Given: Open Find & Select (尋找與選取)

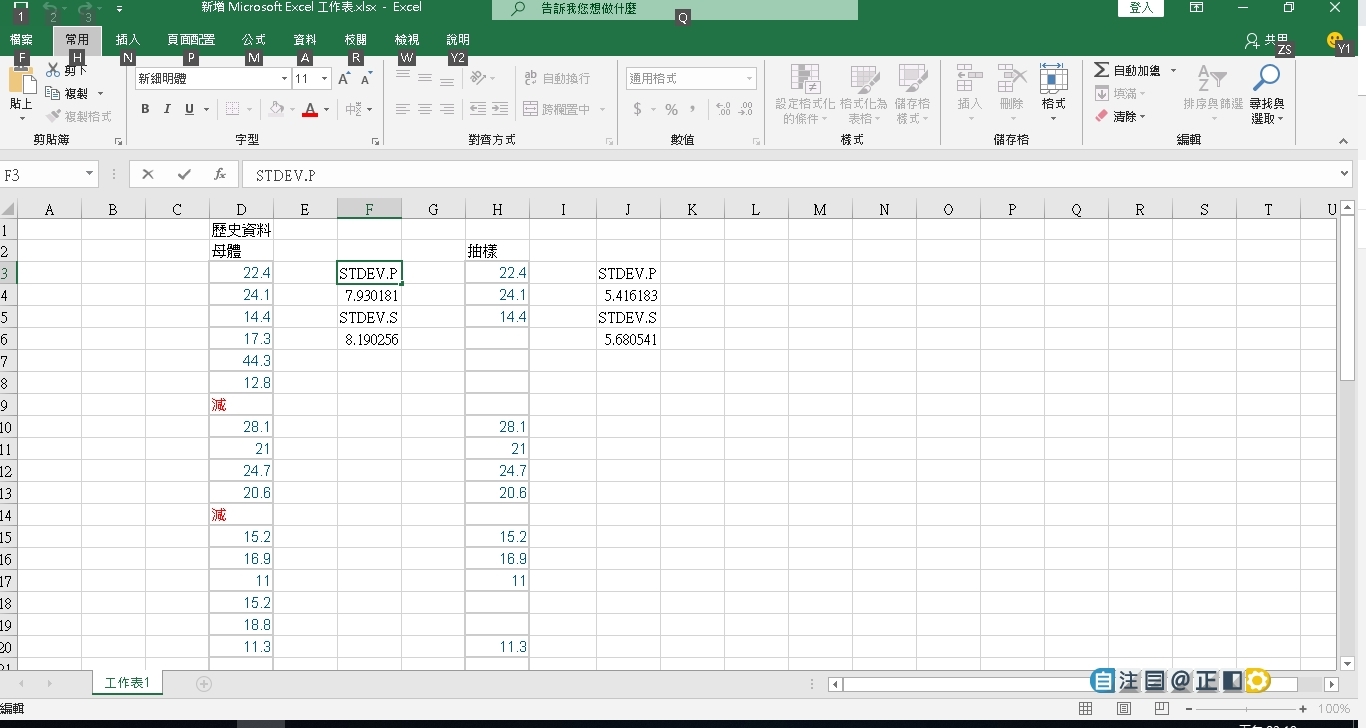Looking at the screenshot, I should pyautogui.click(x=1267, y=94).
